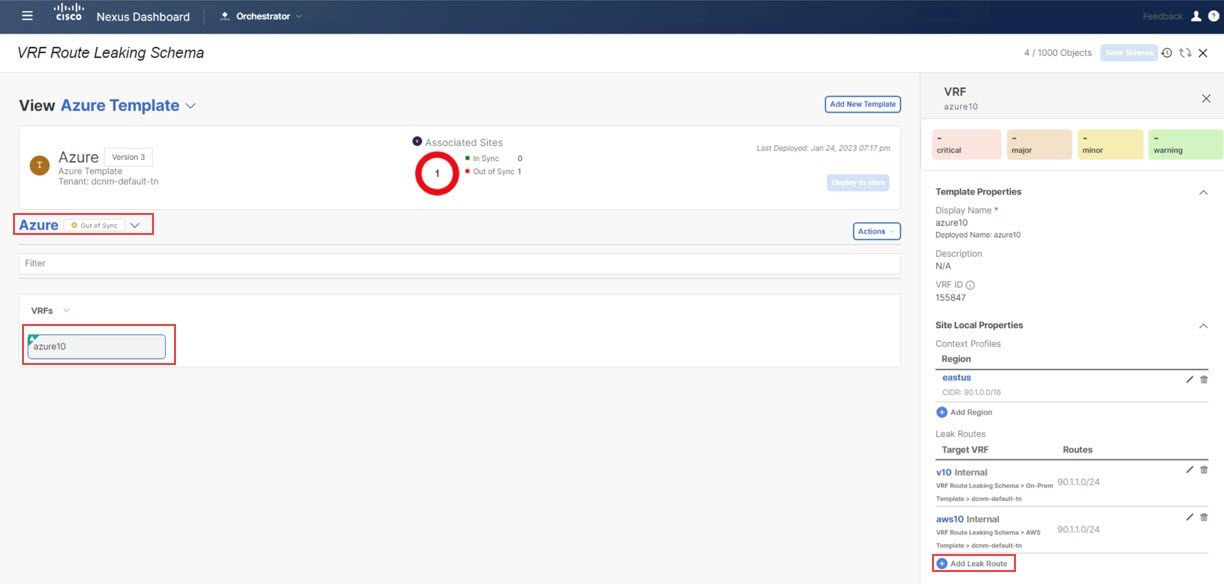Click Add Leak Route
The height and width of the screenshot is (584, 1224).
coord(972,564)
